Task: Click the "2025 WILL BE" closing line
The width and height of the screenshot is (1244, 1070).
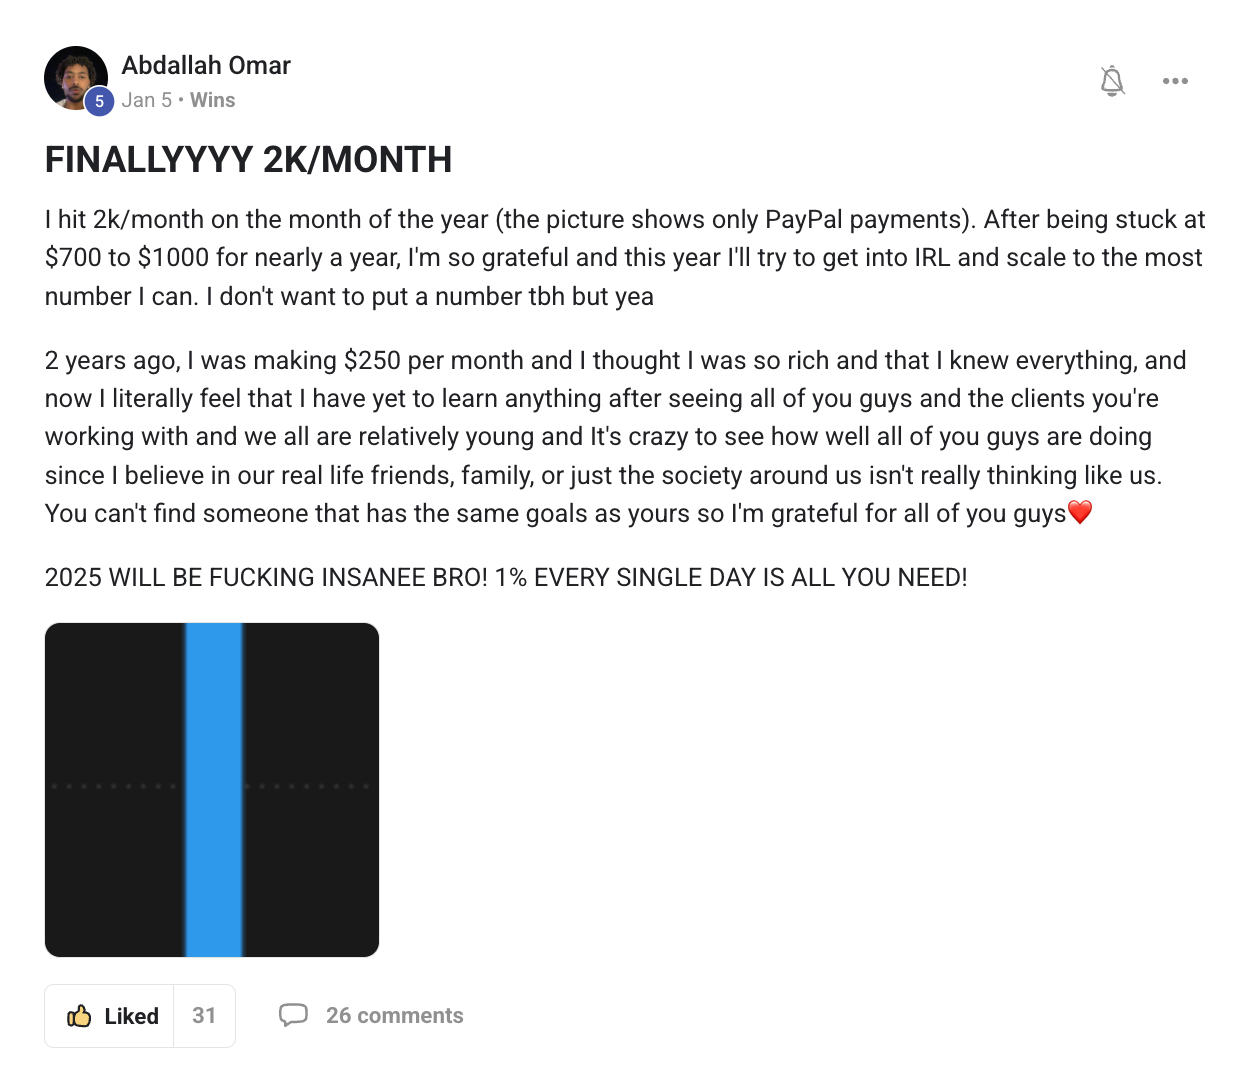Action: (506, 578)
